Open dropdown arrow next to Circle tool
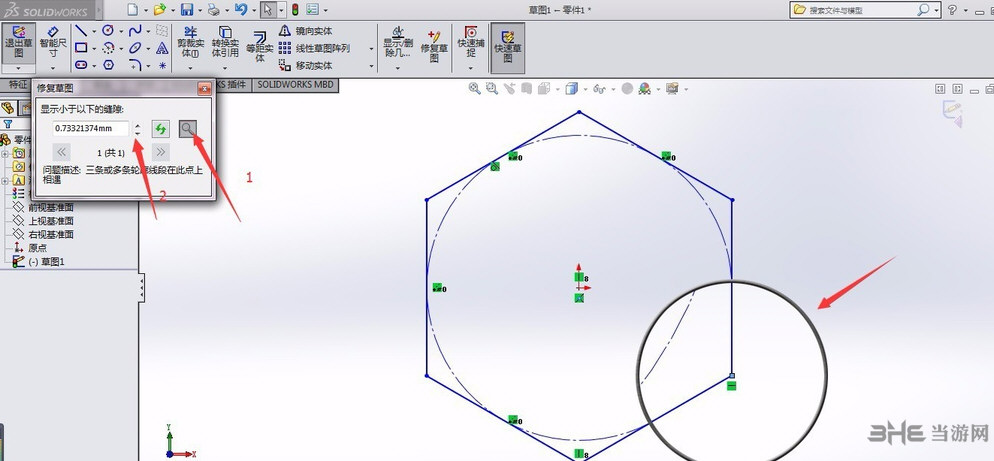 pyautogui.click(x=120, y=31)
